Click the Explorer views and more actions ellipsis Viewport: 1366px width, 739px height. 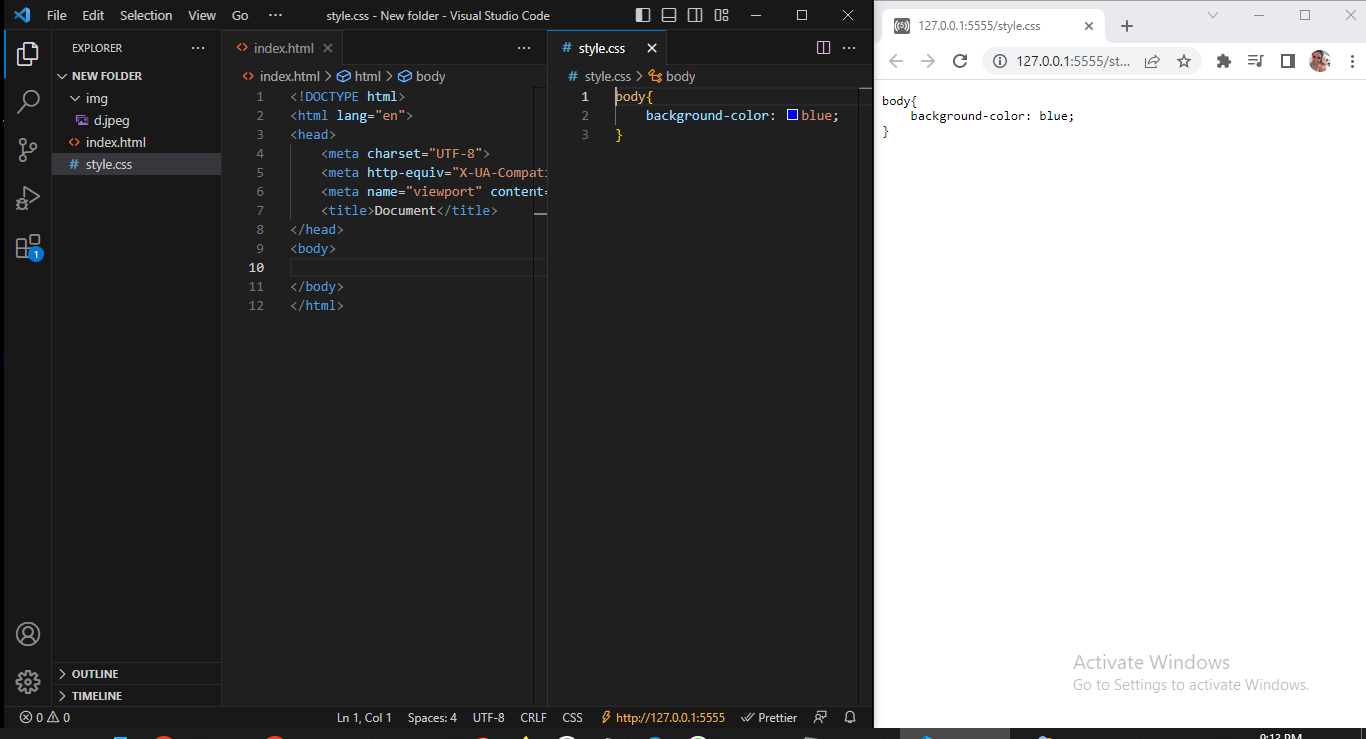pyautogui.click(x=198, y=48)
